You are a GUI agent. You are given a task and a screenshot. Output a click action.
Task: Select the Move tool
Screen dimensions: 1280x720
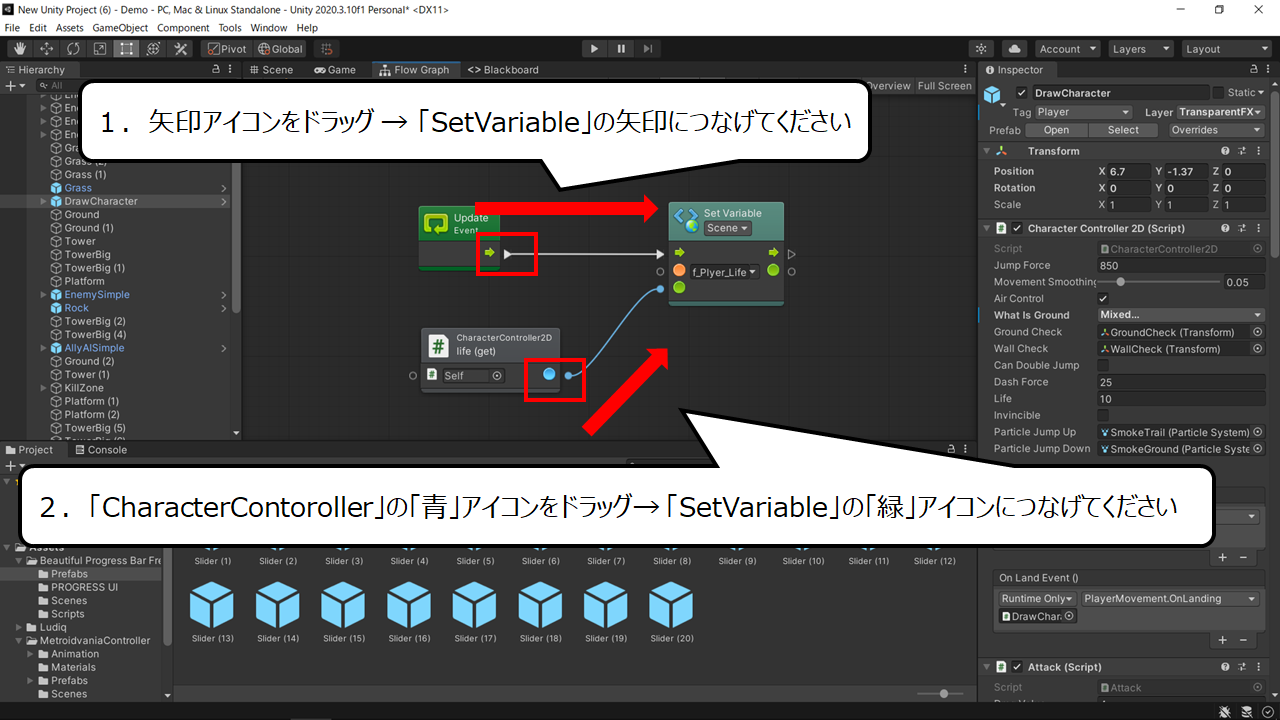(x=46, y=49)
